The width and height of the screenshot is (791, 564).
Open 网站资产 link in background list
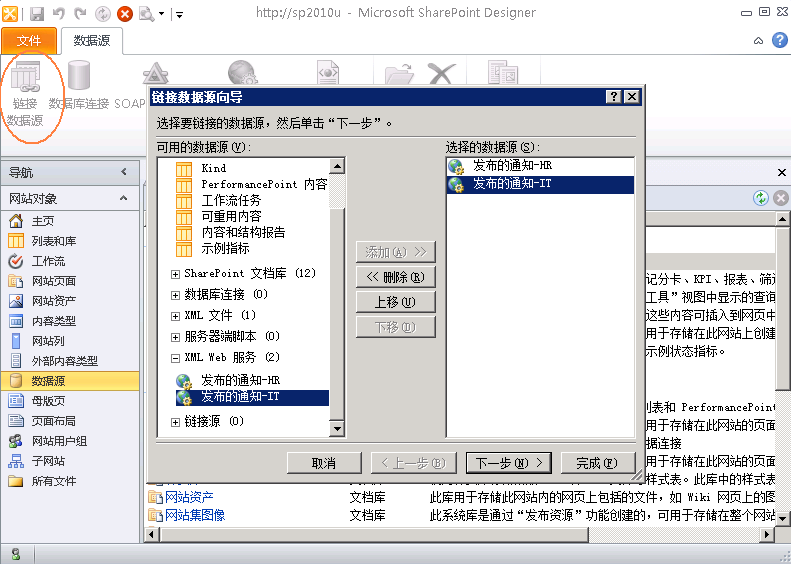pyautogui.click(x=189, y=497)
